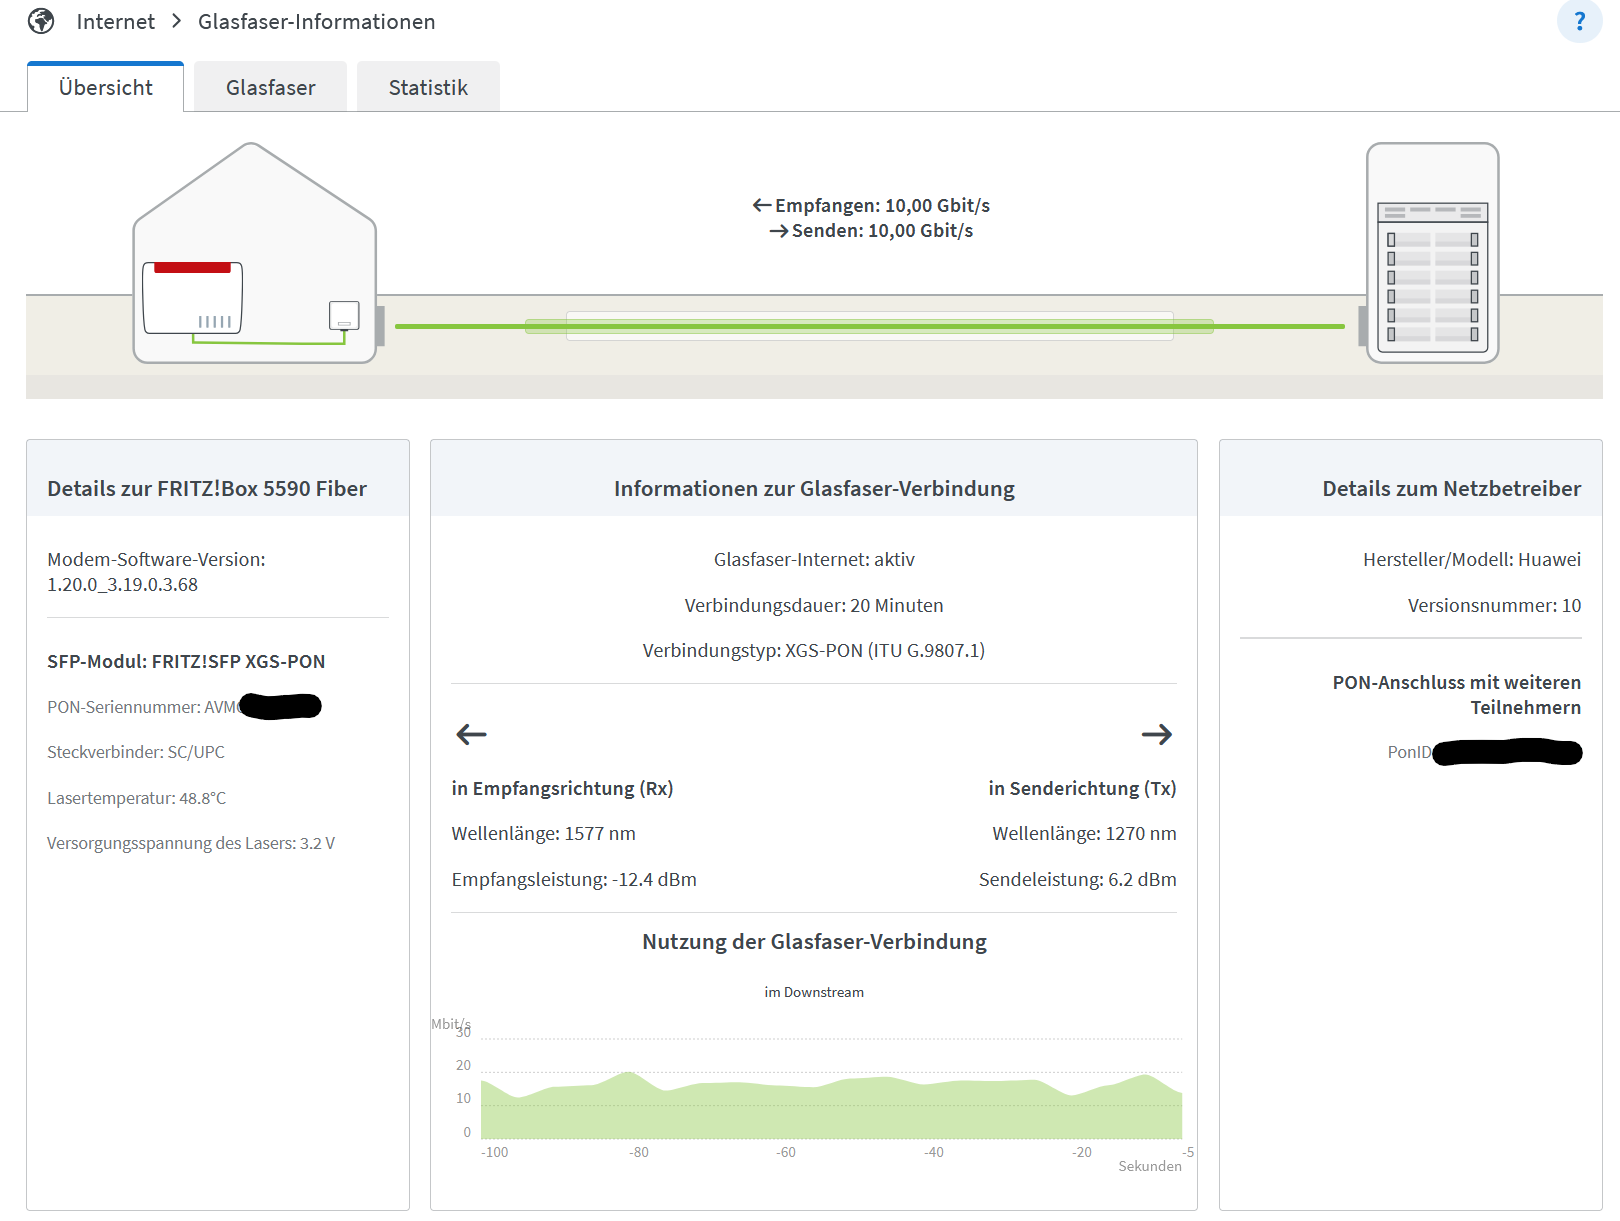Click 'Wellenlänge: 1577 nm' value
The height and width of the screenshot is (1221, 1620).
(x=543, y=833)
